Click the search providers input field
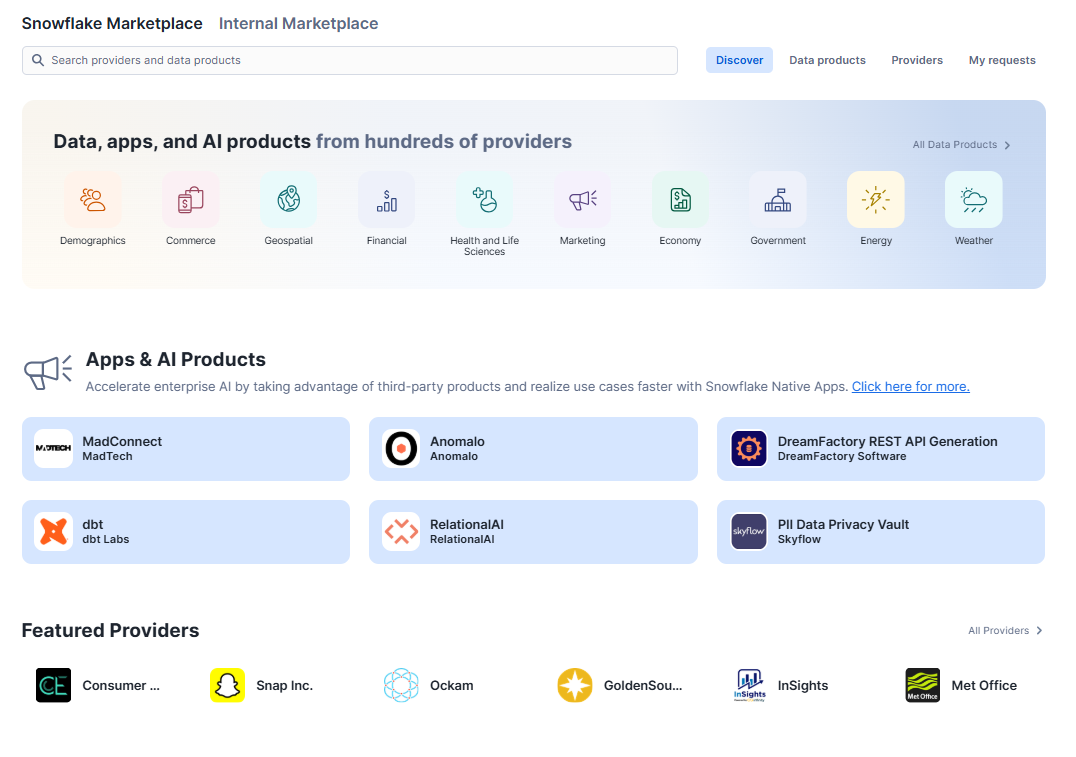The height and width of the screenshot is (757, 1076). [x=350, y=60]
